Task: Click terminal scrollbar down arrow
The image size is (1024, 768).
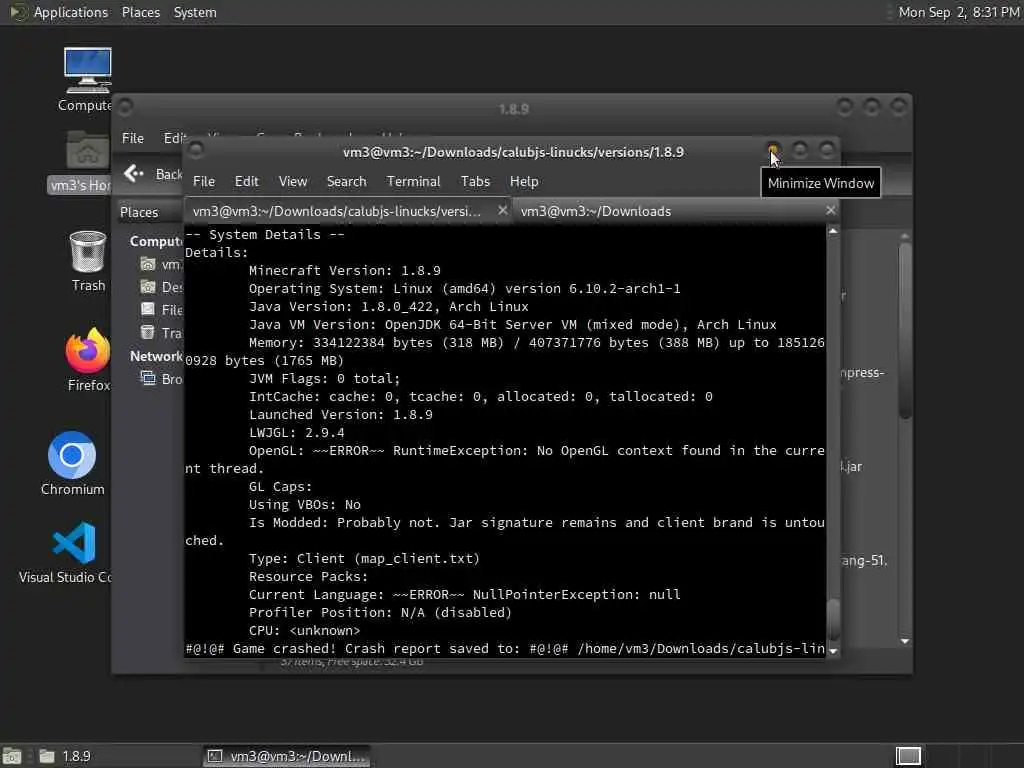Action: (x=833, y=650)
